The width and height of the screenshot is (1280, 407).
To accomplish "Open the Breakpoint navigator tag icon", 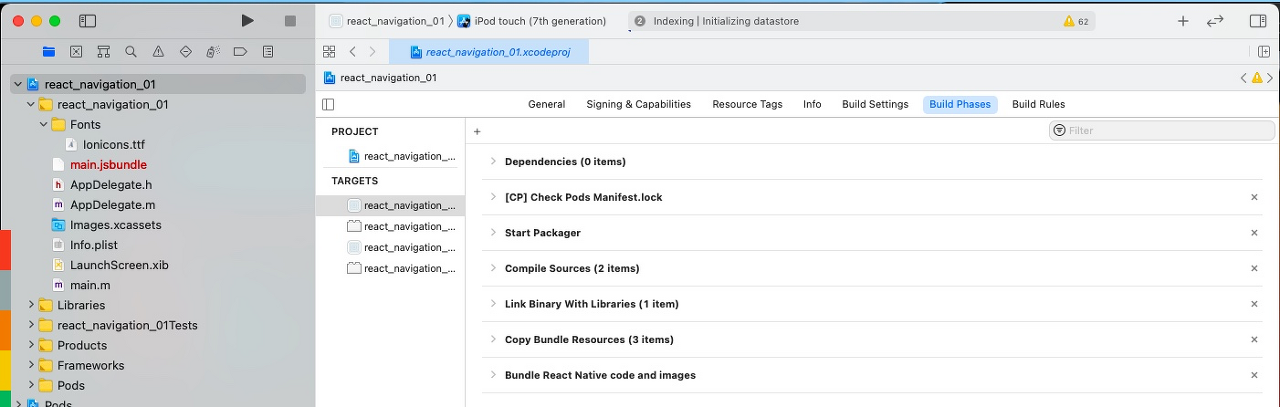I will pyautogui.click(x=240, y=51).
